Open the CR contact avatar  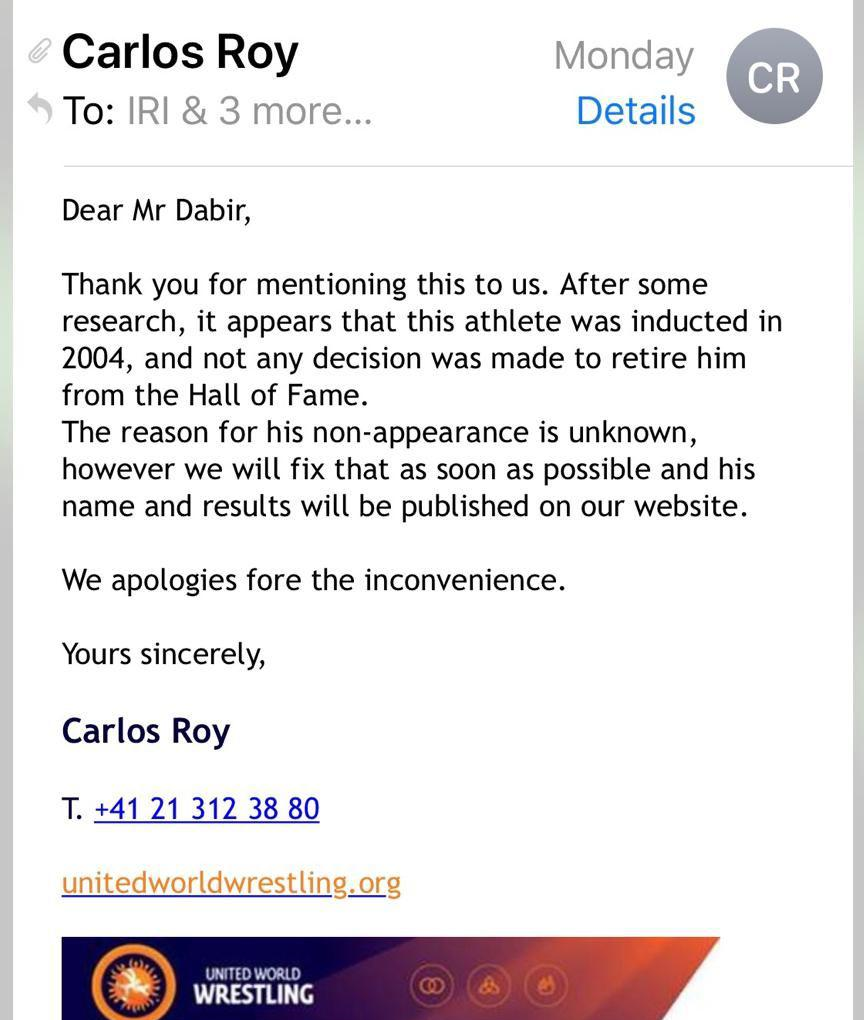coord(774,76)
